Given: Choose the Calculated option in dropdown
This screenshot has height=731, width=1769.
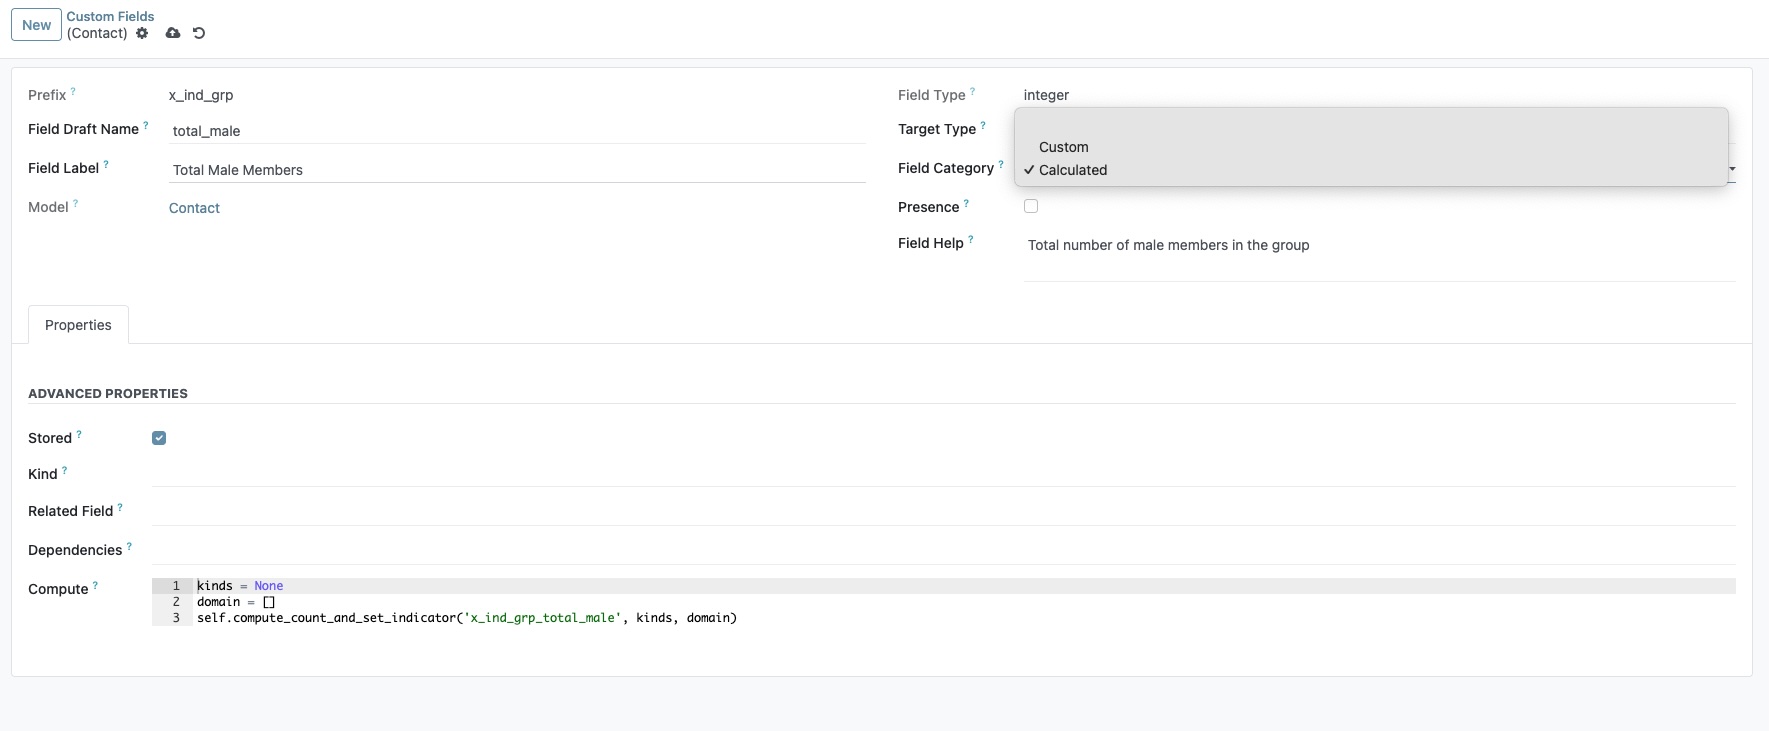Looking at the screenshot, I should [1072, 170].
